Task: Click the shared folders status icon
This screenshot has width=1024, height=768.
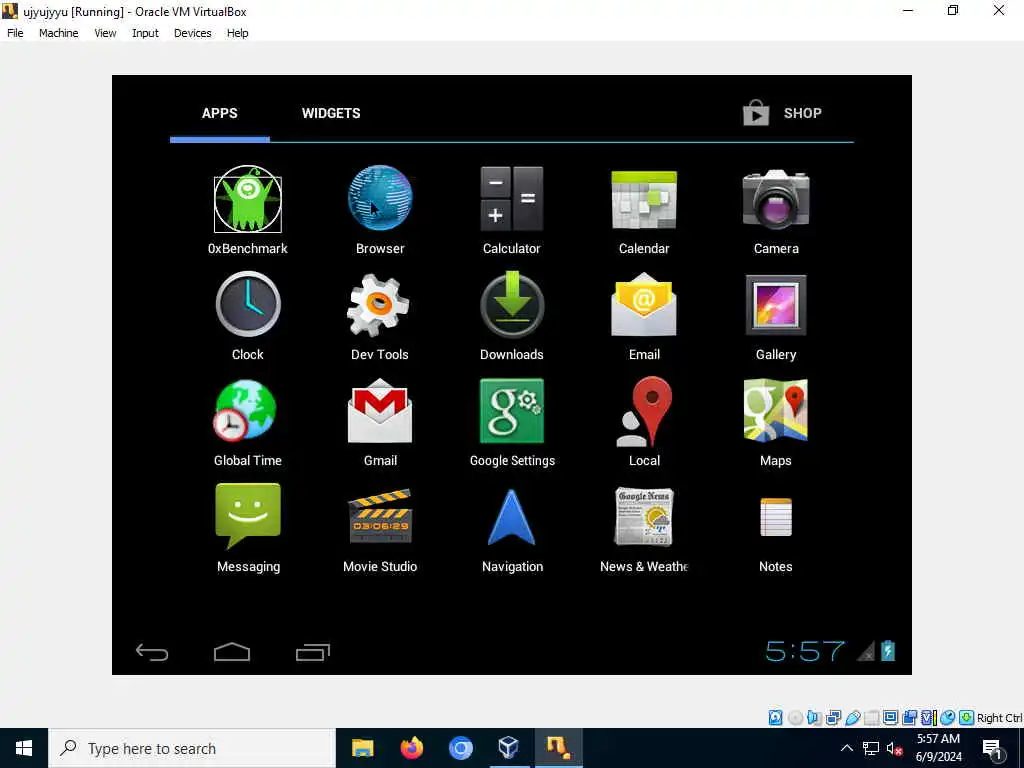Action: click(x=871, y=718)
